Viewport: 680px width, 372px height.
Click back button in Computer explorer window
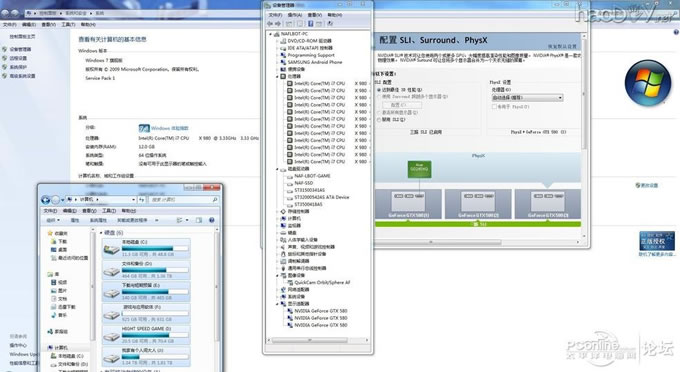pyautogui.click(x=45, y=200)
